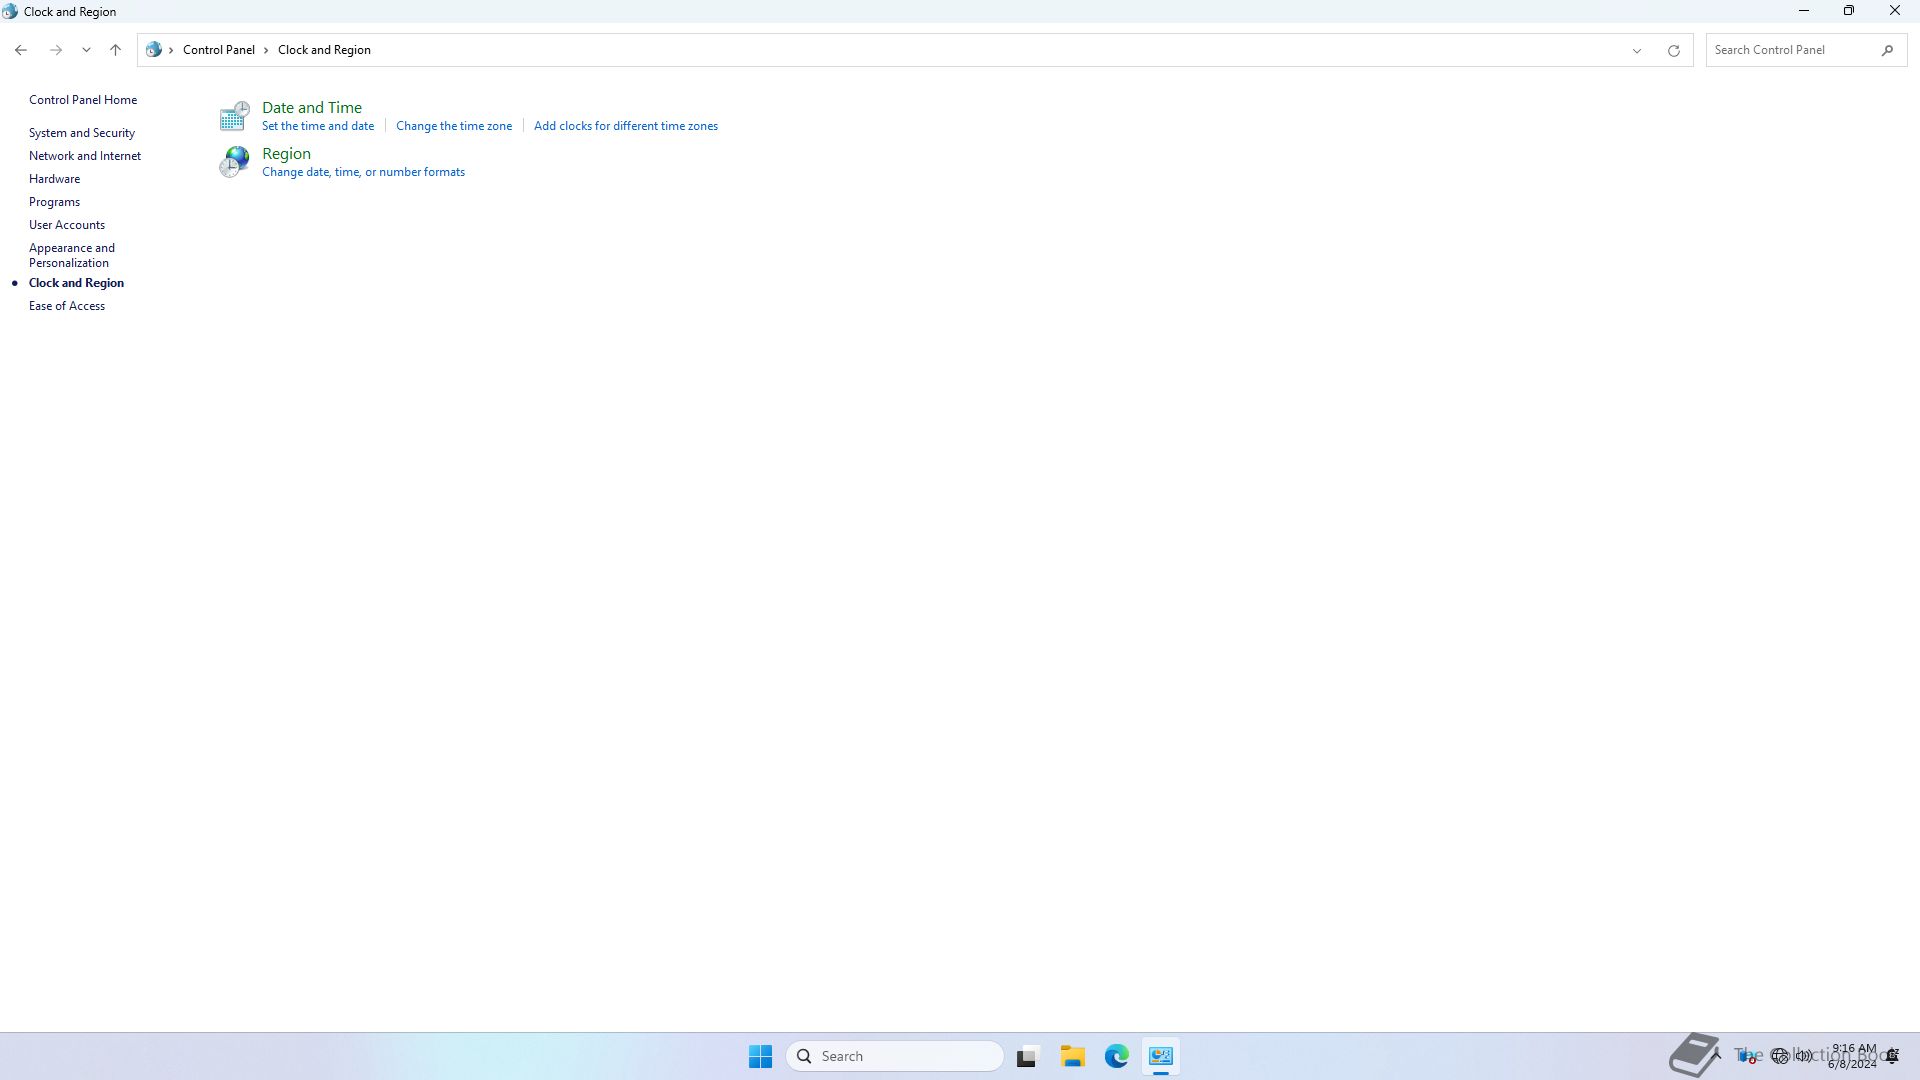Go back with the back arrow
This screenshot has width=1920, height=1080.
coord(21,50)
